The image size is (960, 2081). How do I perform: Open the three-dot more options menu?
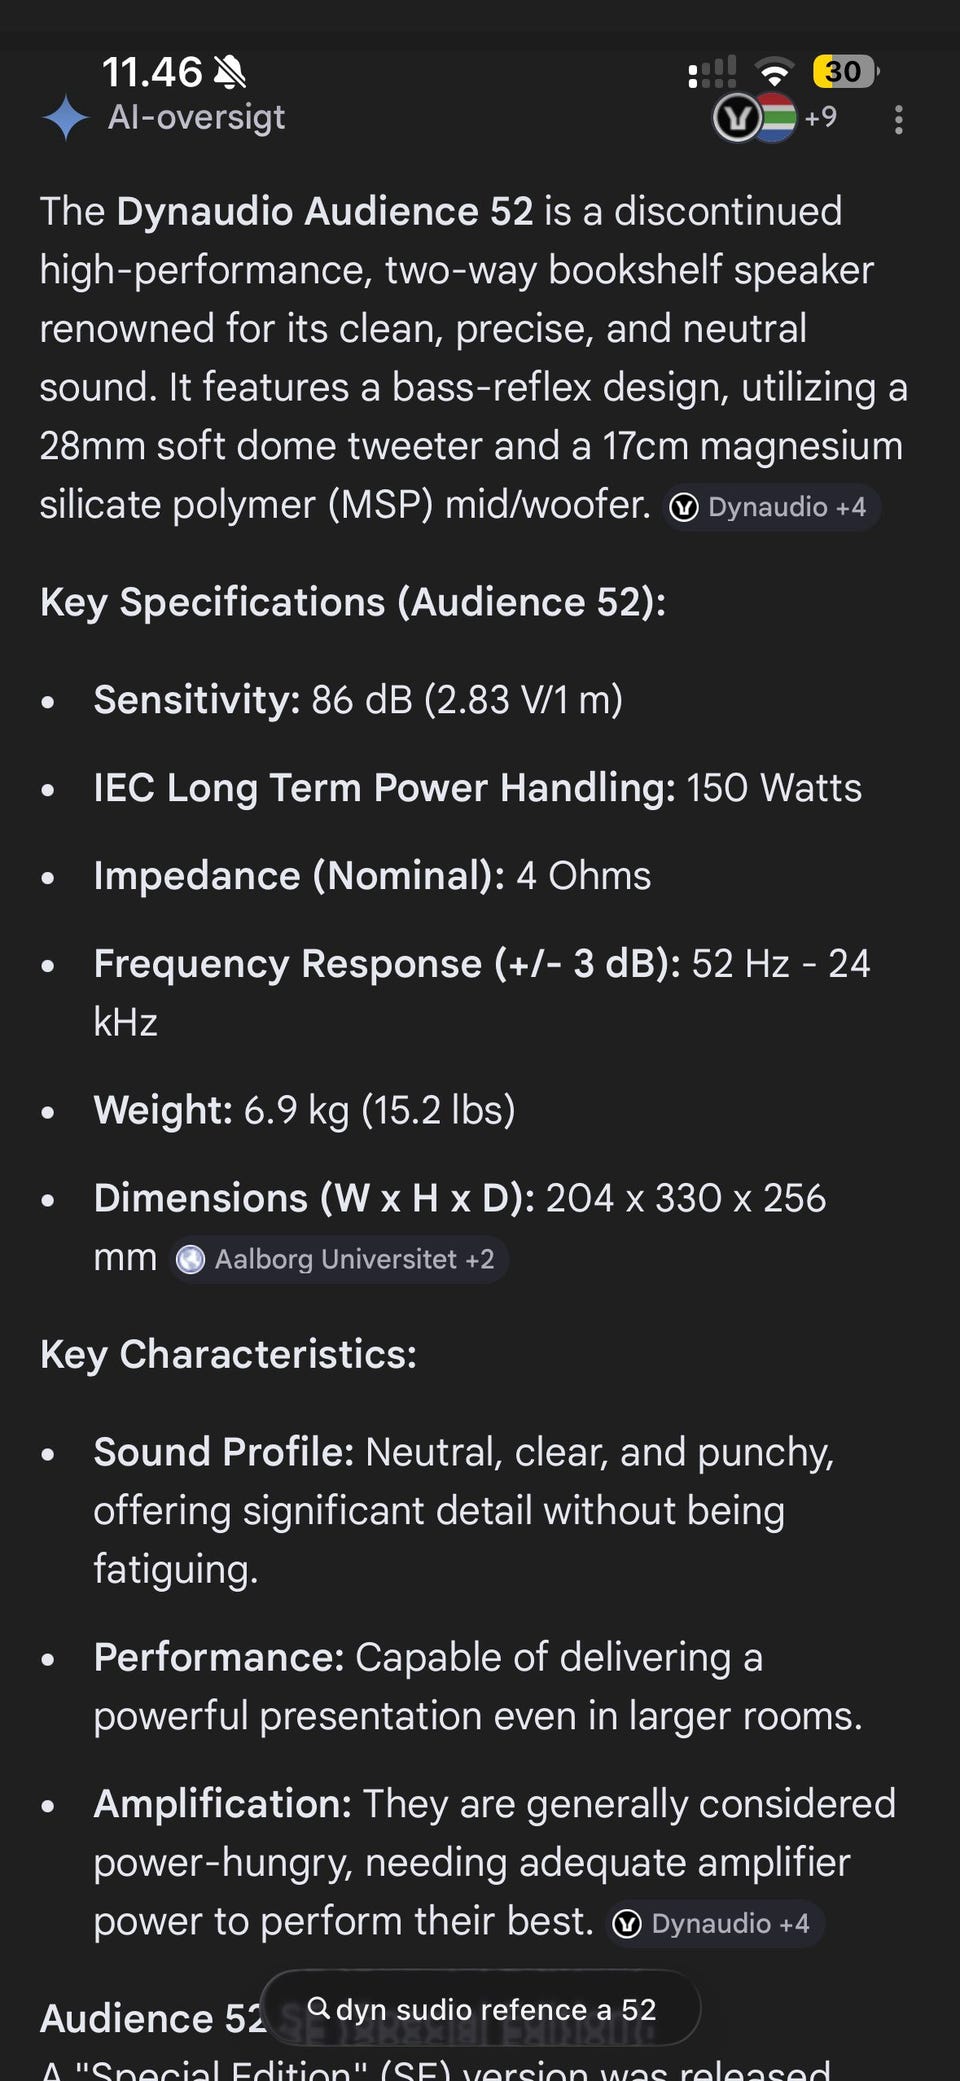pos(898,120)
